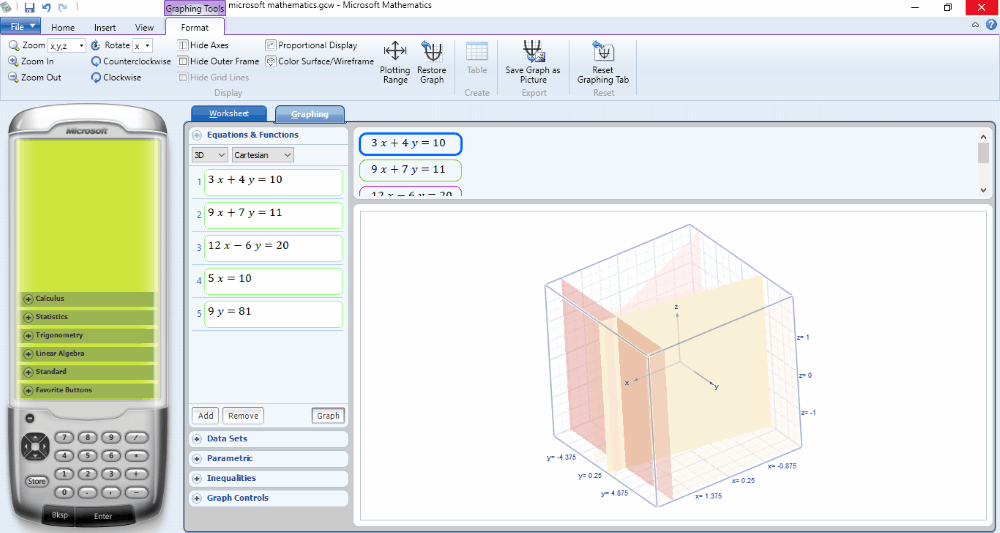
Task: Click the calculator key 9
Action: point(112,437)
